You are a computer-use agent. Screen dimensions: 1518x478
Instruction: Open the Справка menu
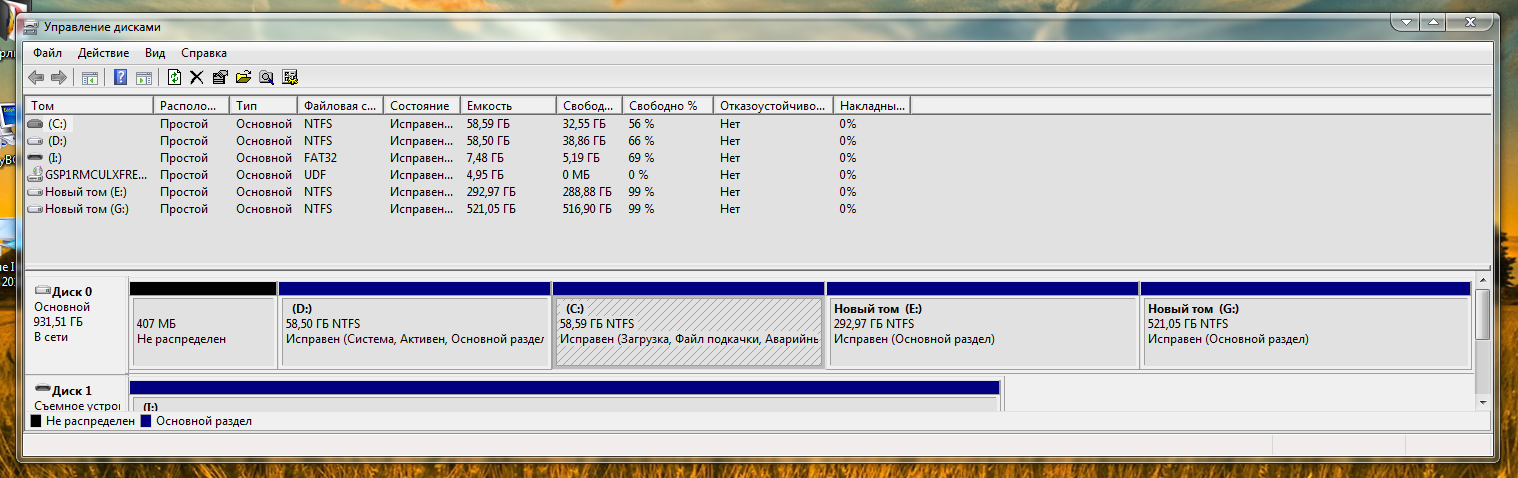click(x=204, y=53)
